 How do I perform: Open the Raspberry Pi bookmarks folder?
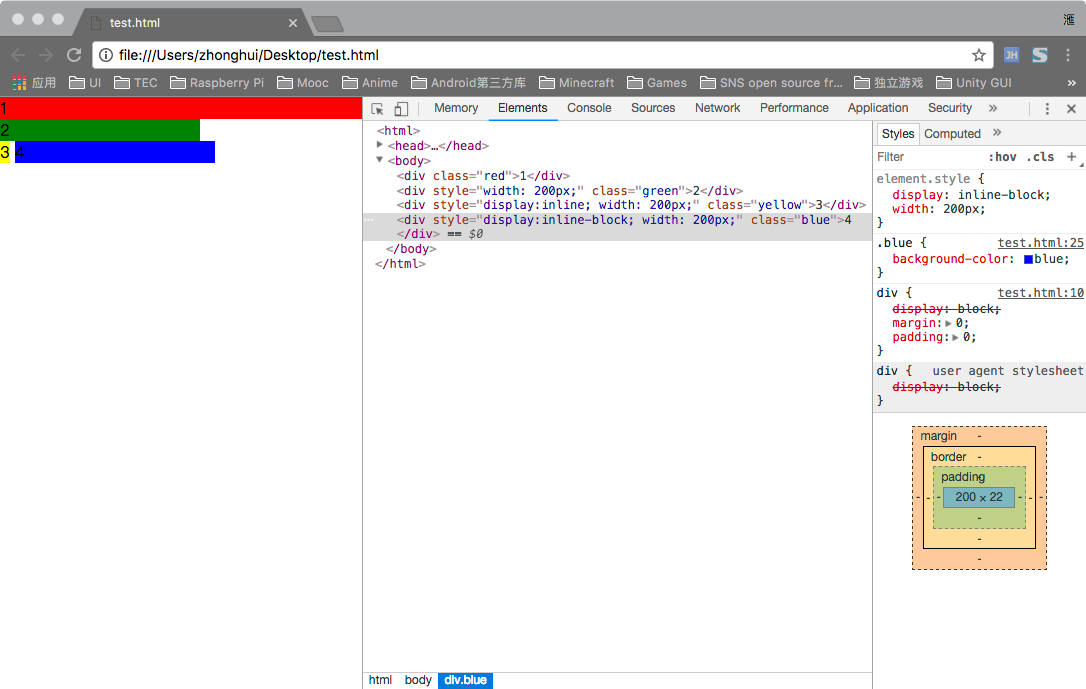pos(217,83)
